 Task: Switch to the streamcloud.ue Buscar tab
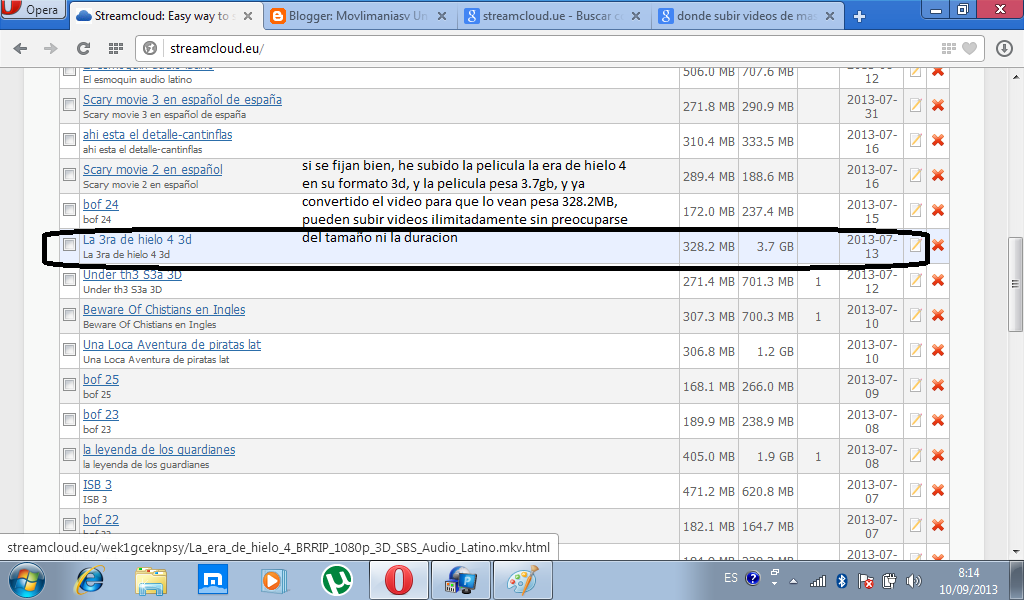(x=552, y=16)
